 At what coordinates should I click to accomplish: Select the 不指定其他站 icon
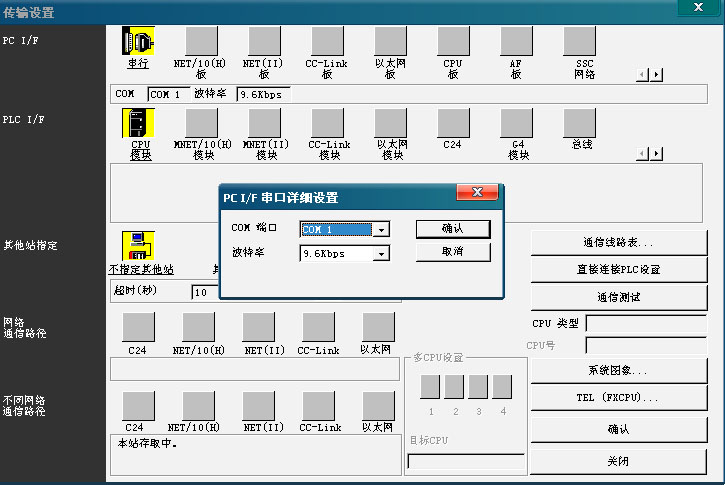click(139, 246)
